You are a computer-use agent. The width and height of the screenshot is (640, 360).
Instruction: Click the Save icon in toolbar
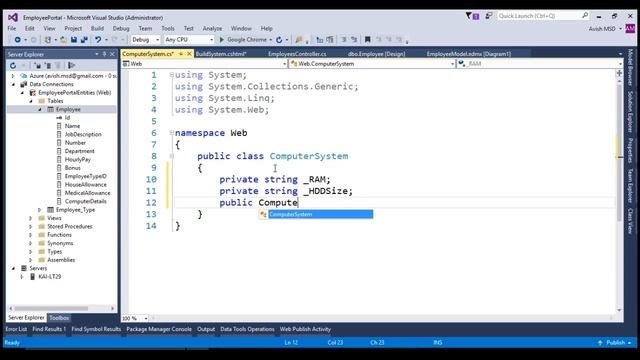click(x=74, y=40)
